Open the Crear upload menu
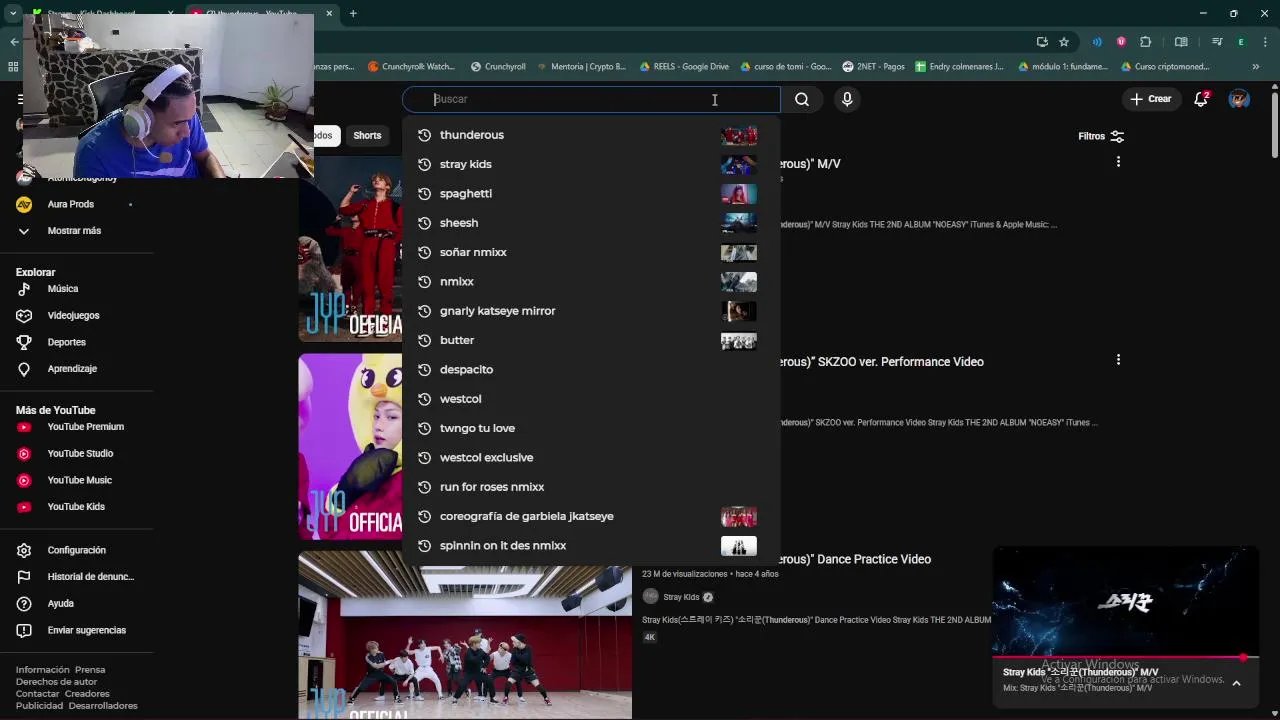The height and width of the screenshot is (720, 1280). (1150, 99)
